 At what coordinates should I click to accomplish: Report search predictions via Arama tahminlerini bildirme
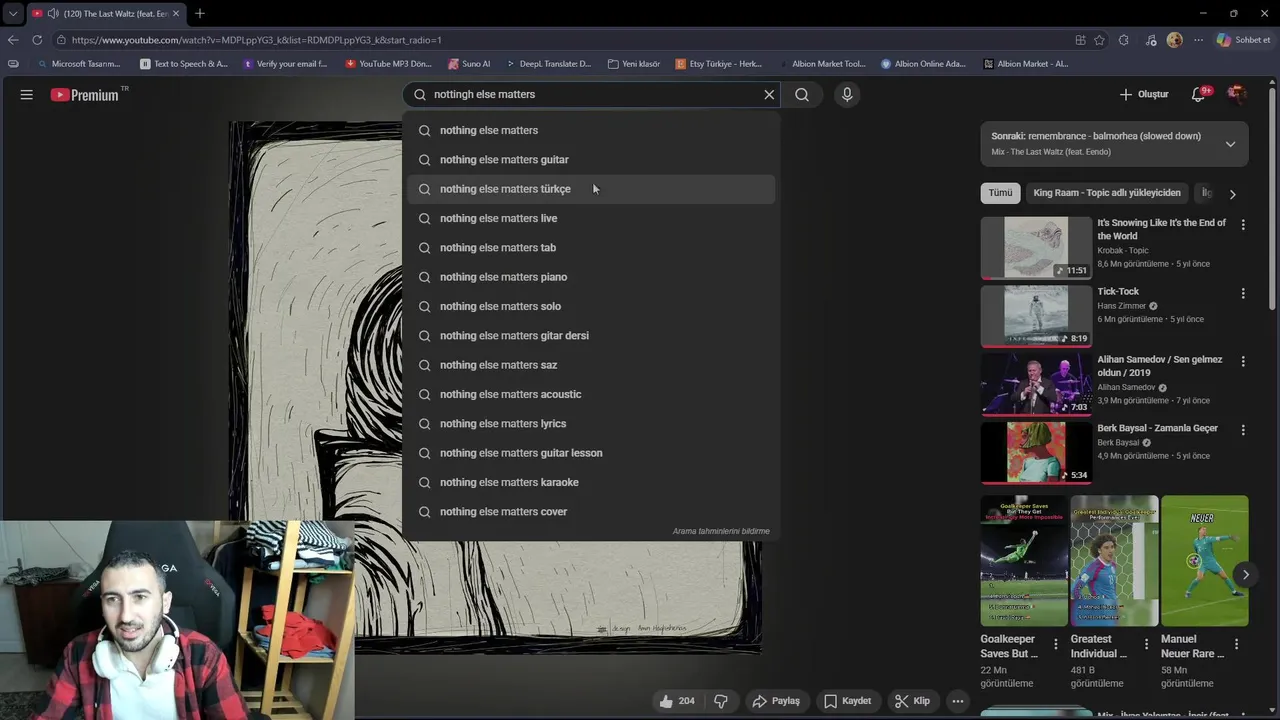(721, 532)
